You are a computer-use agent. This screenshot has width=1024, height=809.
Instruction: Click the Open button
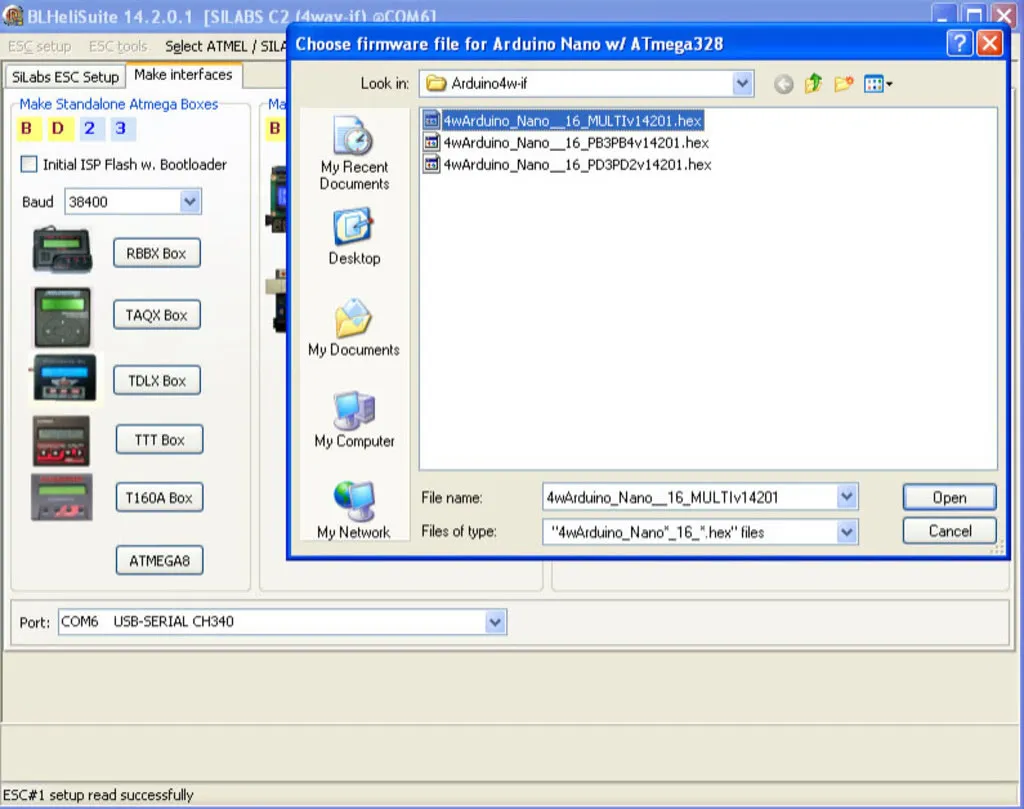coord(948,498)
